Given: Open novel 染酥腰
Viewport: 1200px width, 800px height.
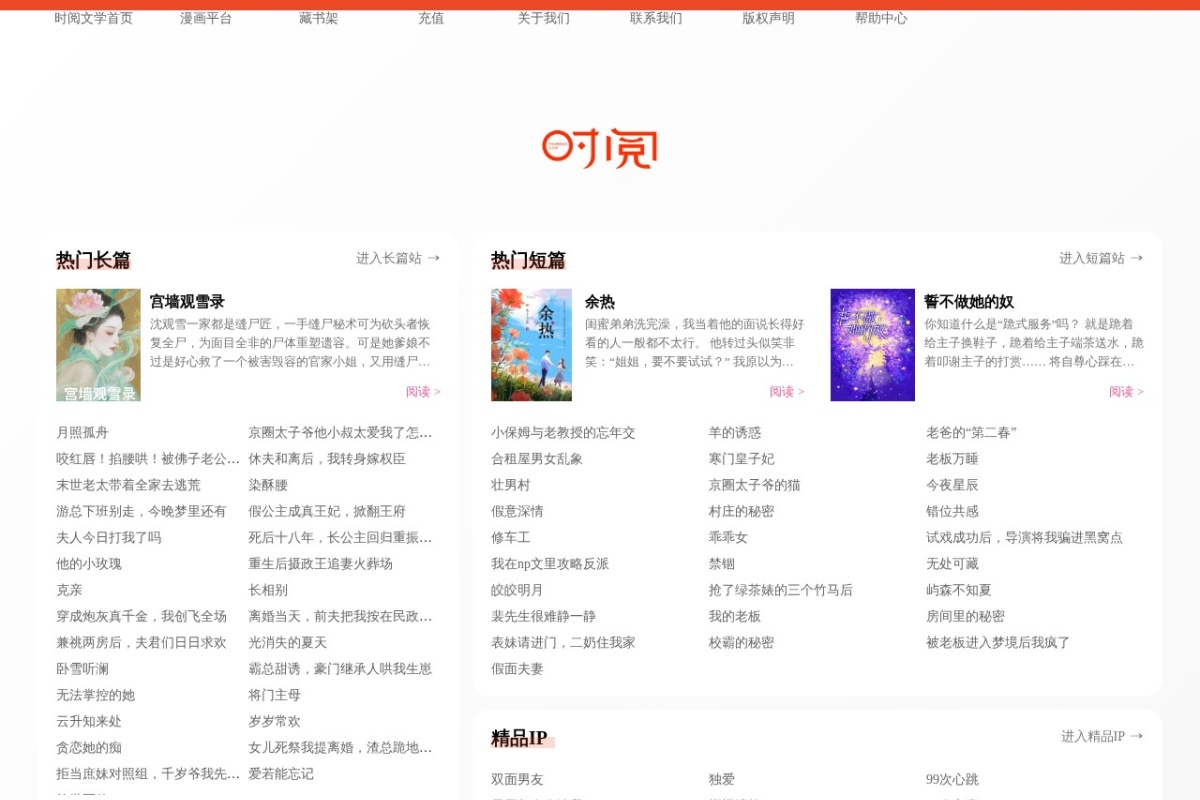Looking at the screenshot, I should click(268, 485).
